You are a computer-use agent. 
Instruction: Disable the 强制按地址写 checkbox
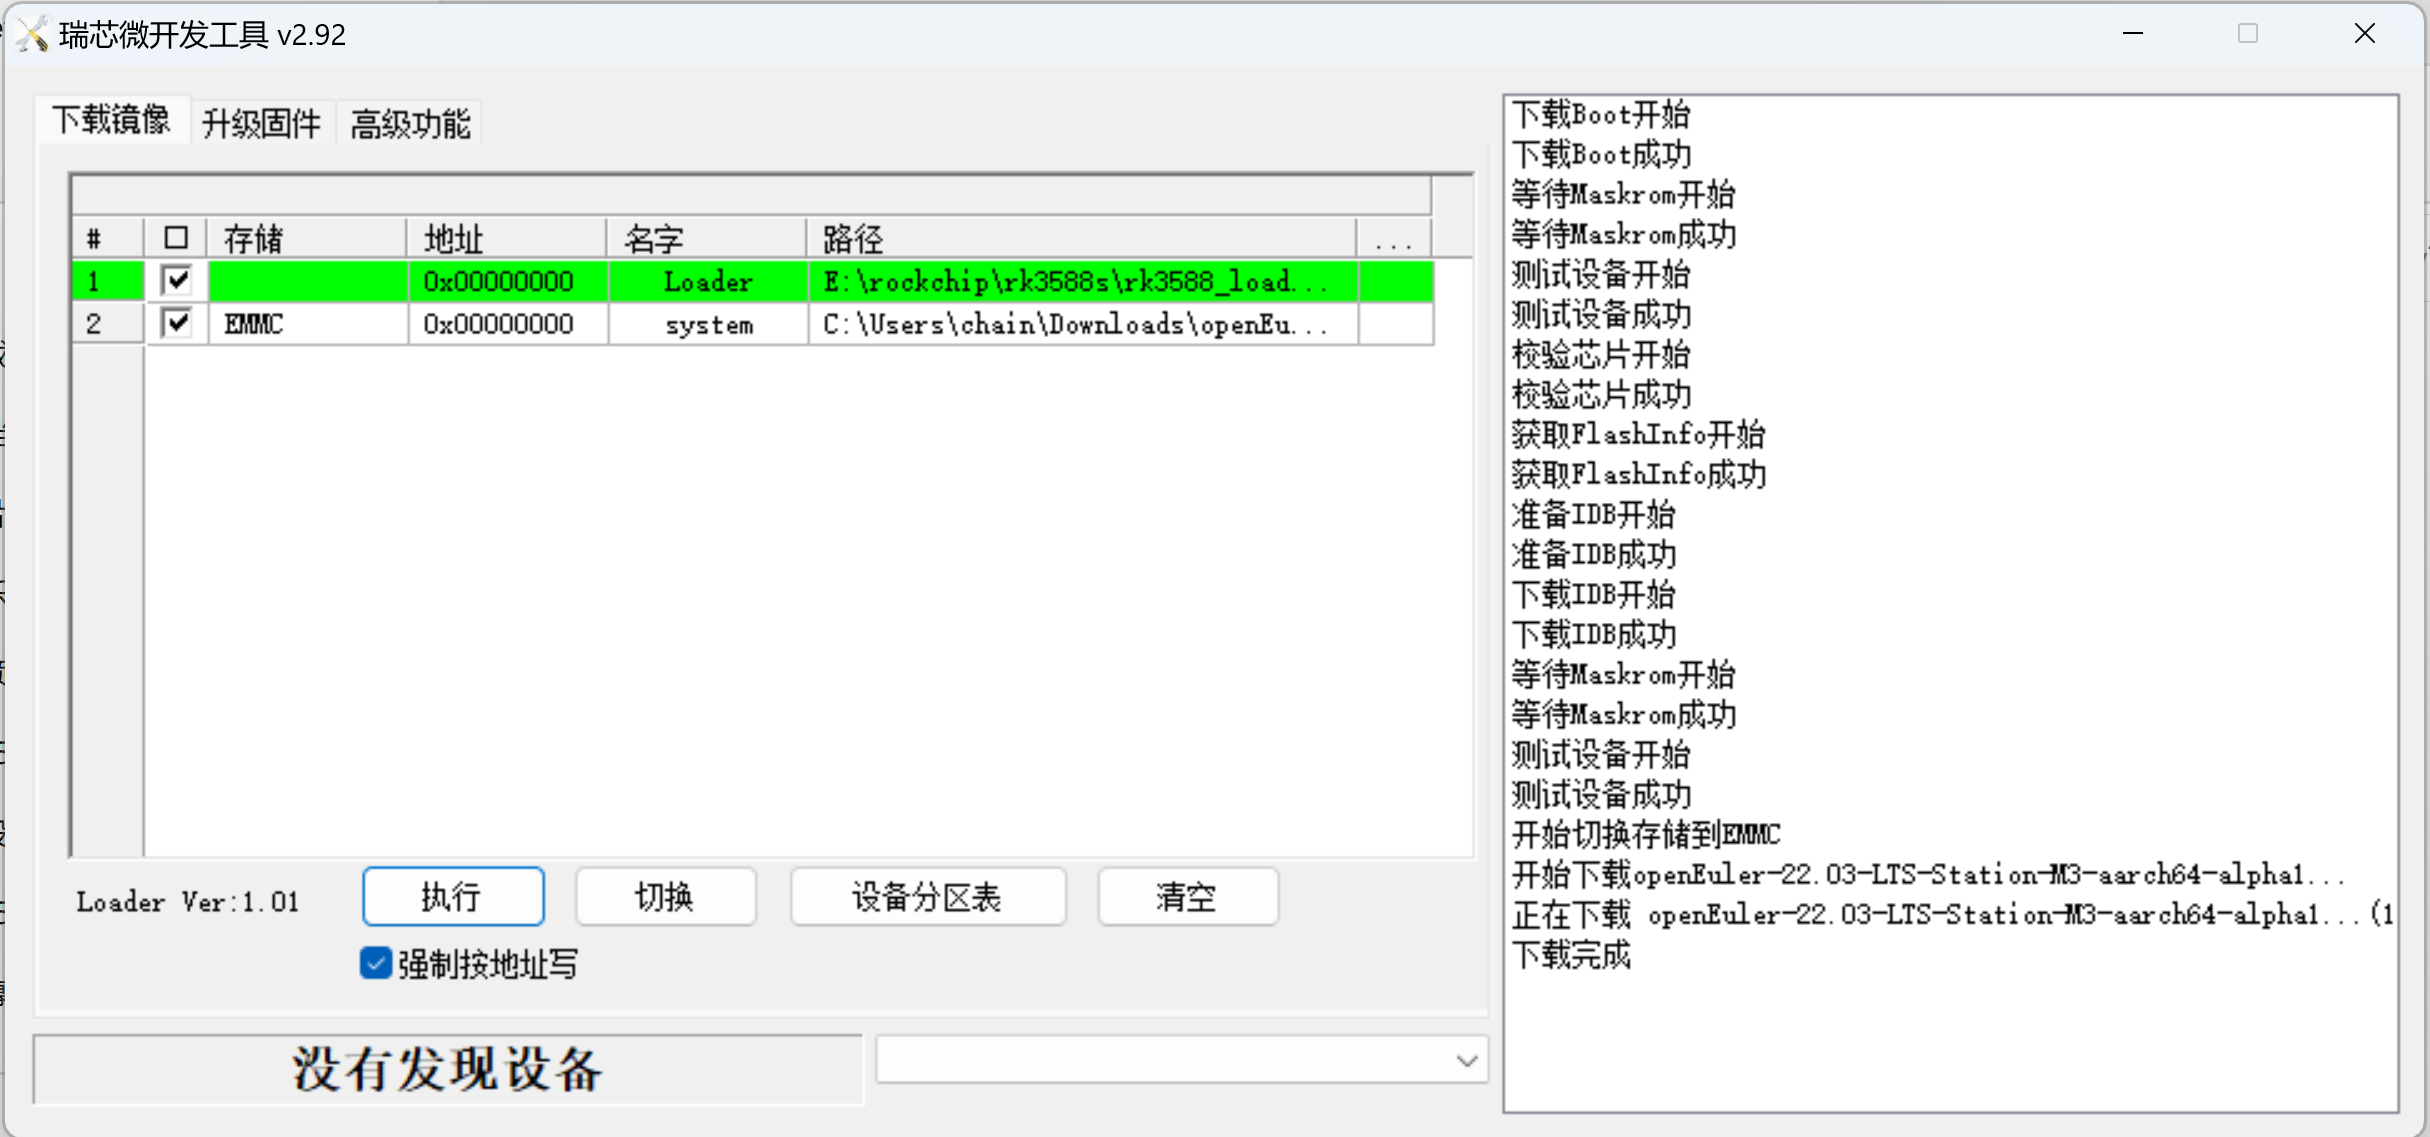(x=375, y=963)
